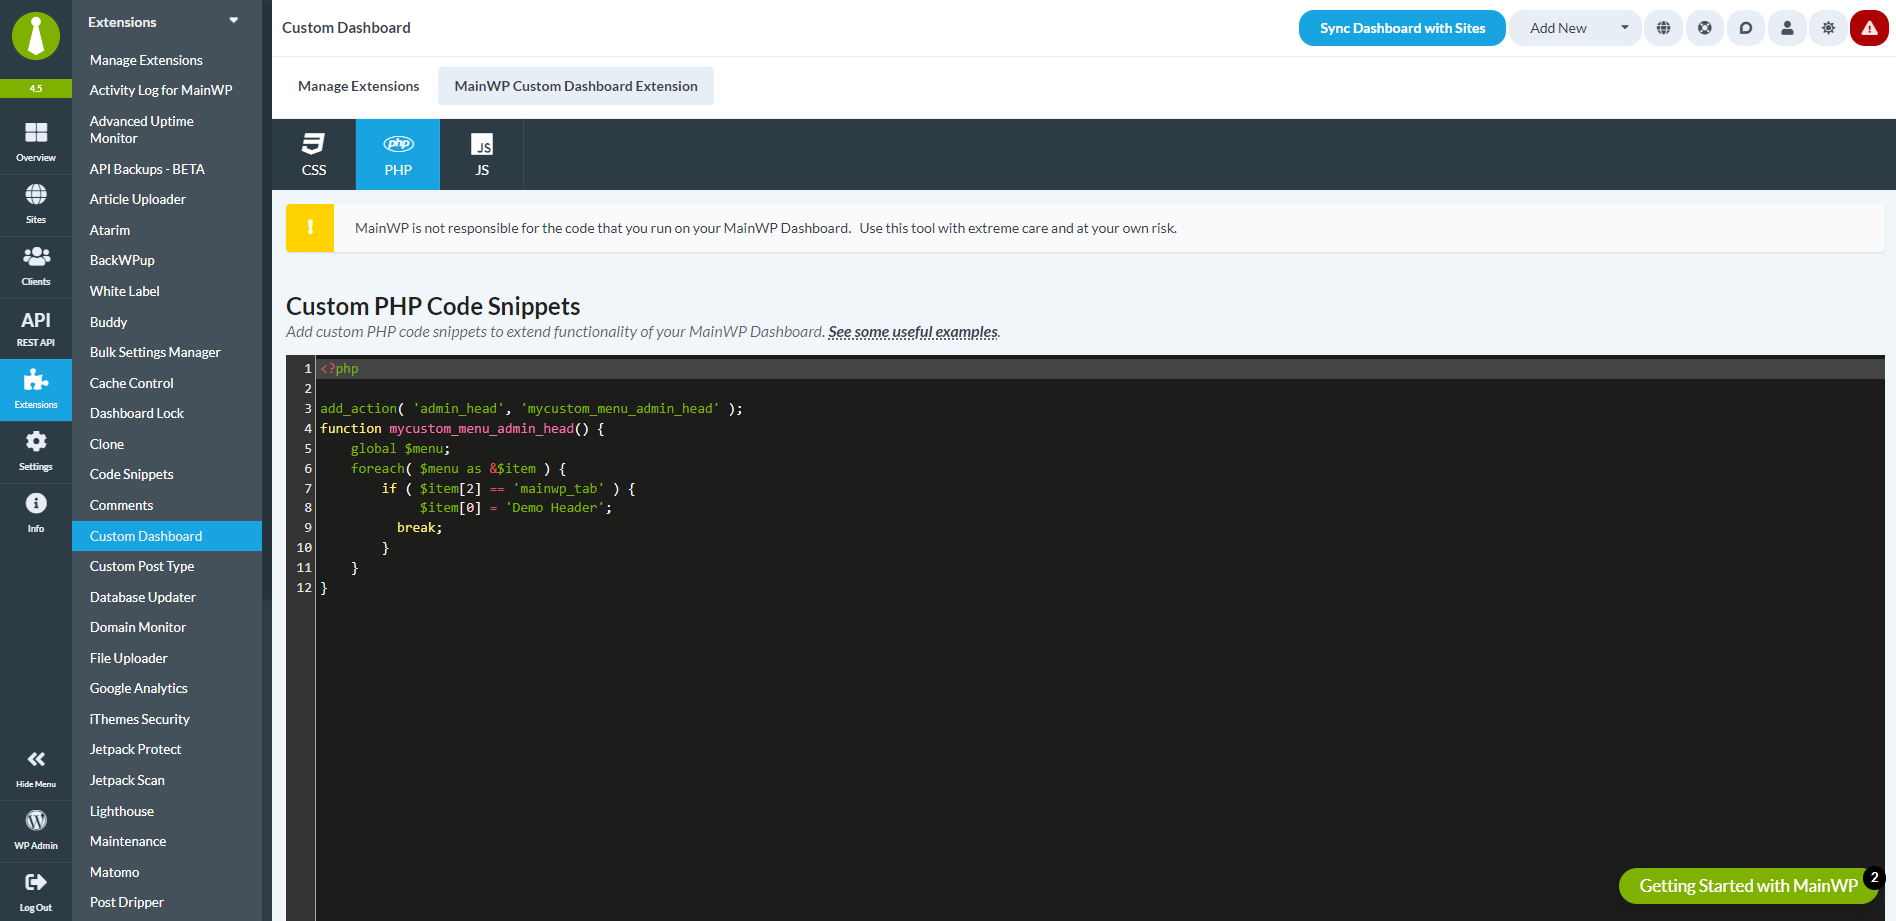
Task: Open Matomo extension
Action: click(115, 872)
